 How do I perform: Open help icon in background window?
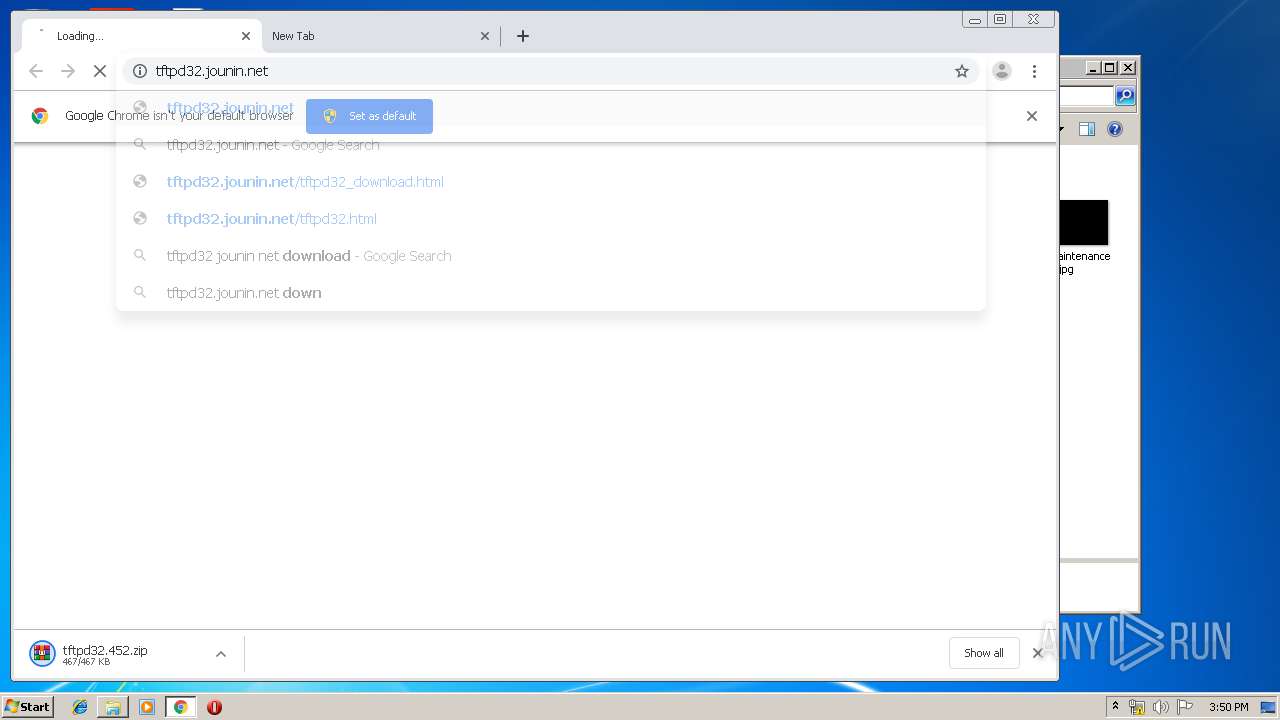1115,129
